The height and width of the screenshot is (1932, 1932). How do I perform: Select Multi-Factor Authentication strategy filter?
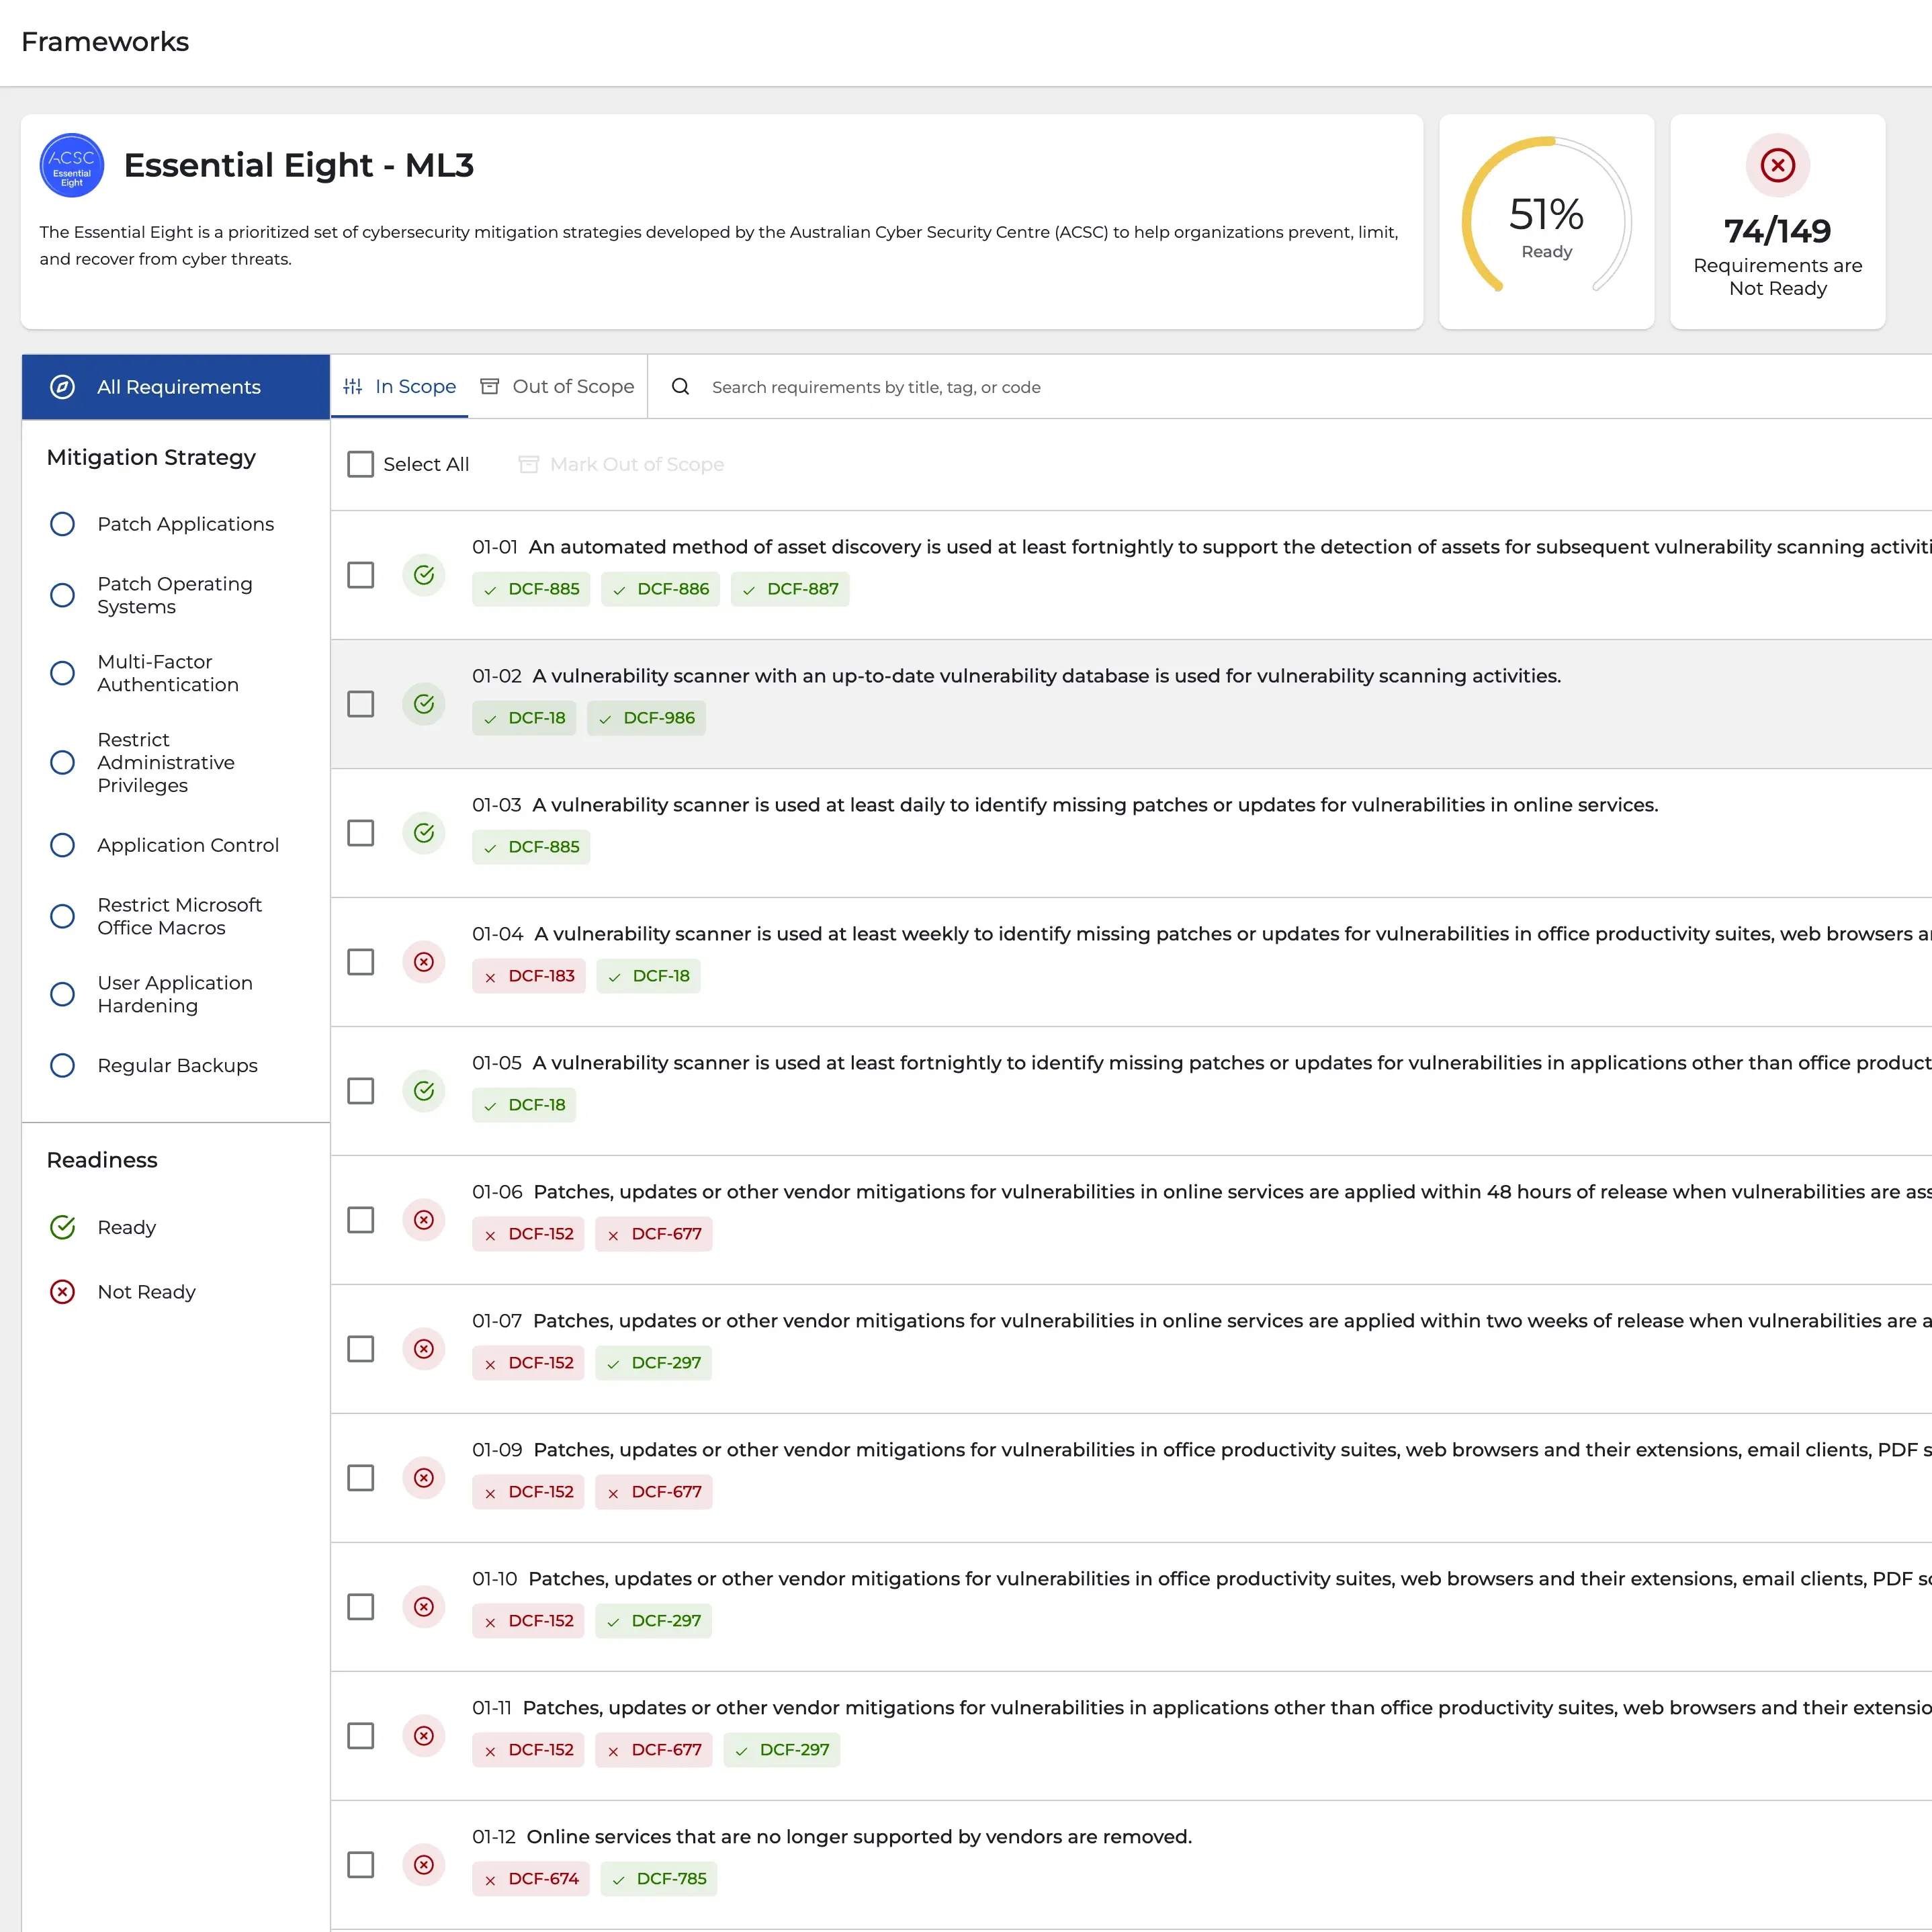tap(63, 673)
